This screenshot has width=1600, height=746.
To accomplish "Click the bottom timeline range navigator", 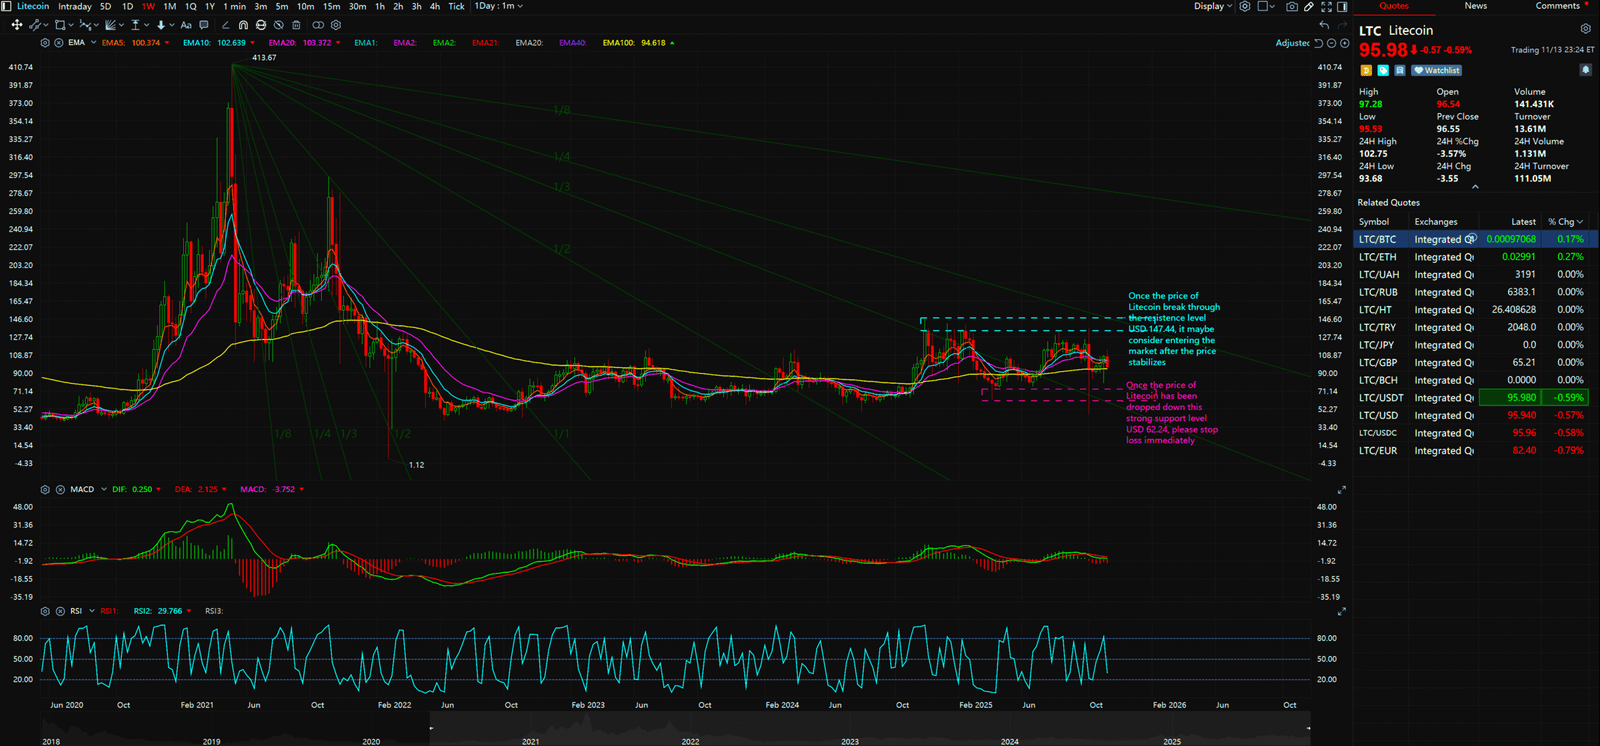I will coord(868,728).
